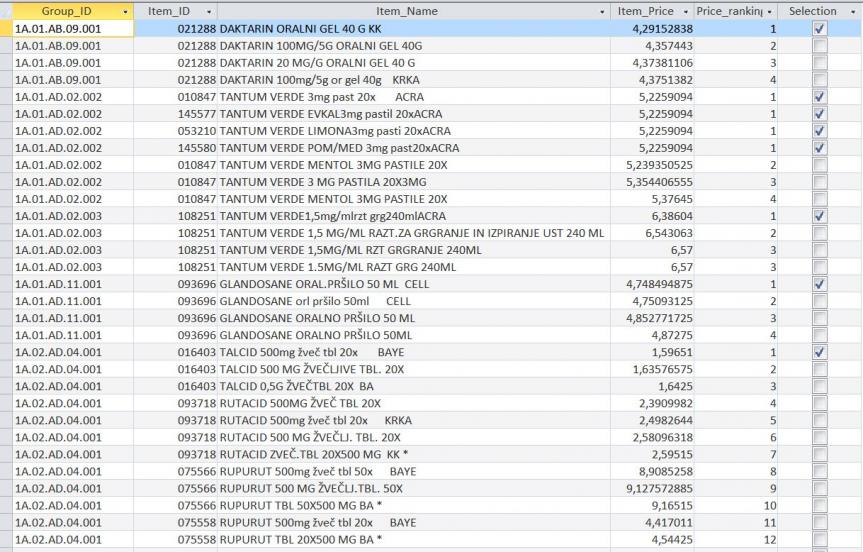
Task: Open the Item_Price column dropdown arrow
Action: point(686,12)
